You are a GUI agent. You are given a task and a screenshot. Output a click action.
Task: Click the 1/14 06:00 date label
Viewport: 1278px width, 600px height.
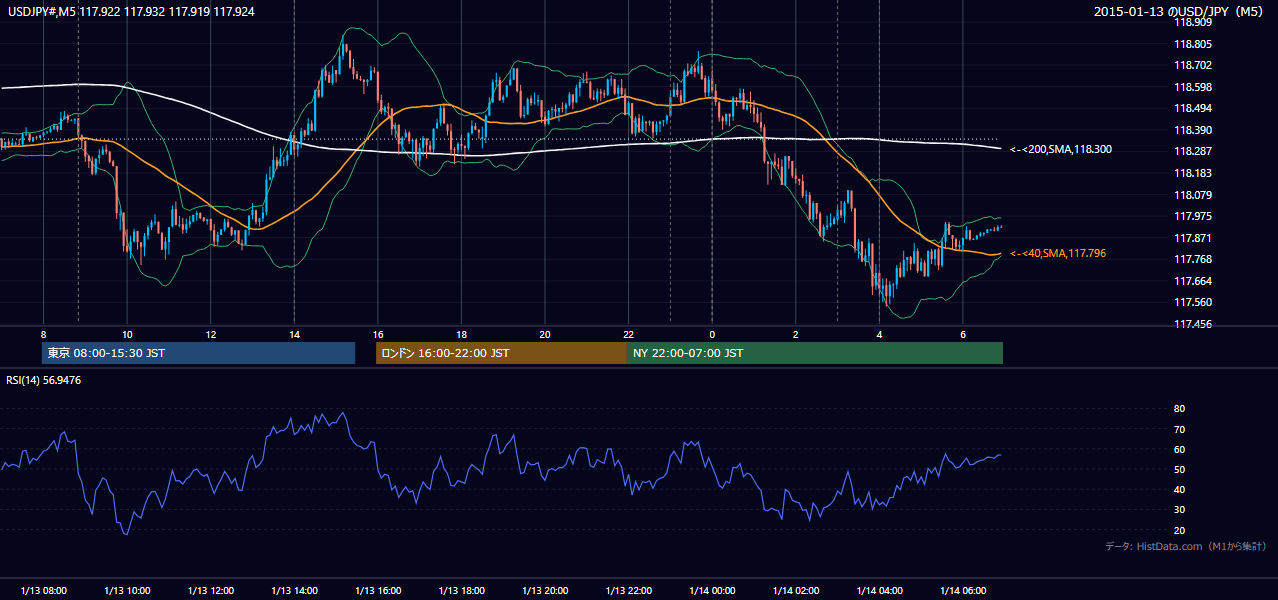(962, 590)
